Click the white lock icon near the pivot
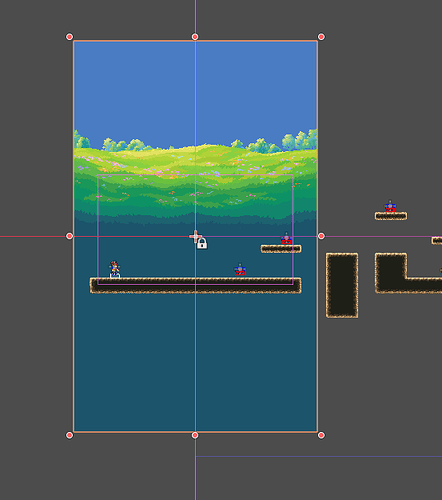This screenshot has width=442, height=500. point(202,243)
